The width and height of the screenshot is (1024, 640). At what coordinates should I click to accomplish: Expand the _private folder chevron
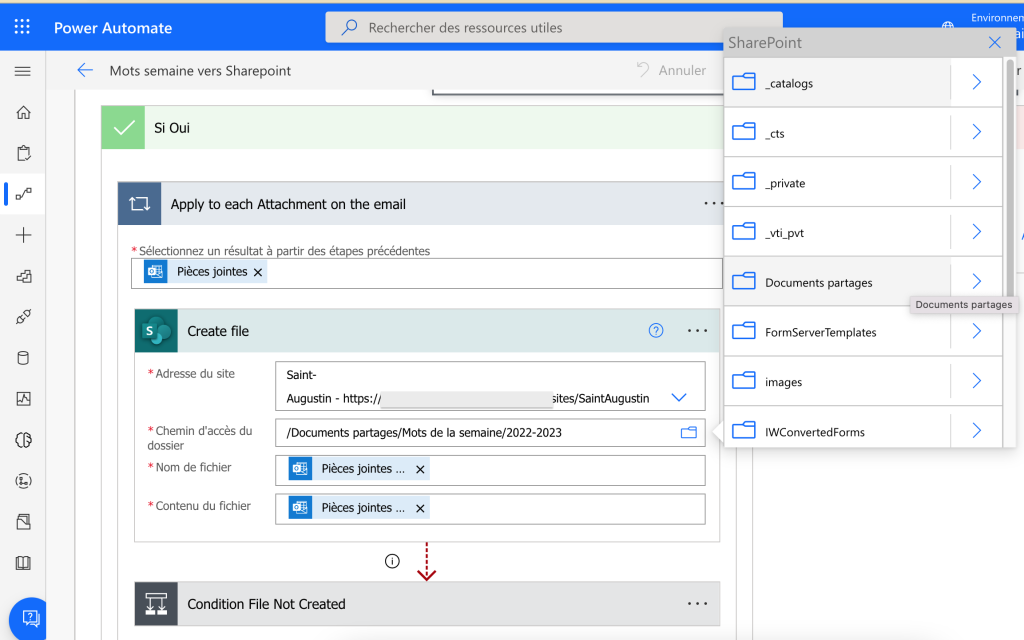tap(976, 182)
